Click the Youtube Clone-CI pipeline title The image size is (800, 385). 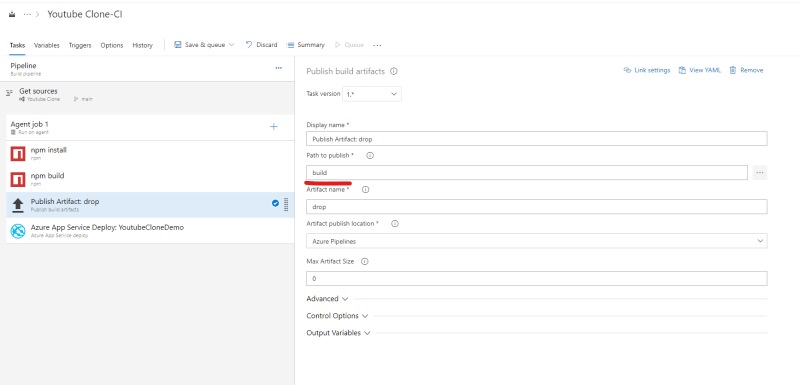pyautogui.click(x=85, y=14)
